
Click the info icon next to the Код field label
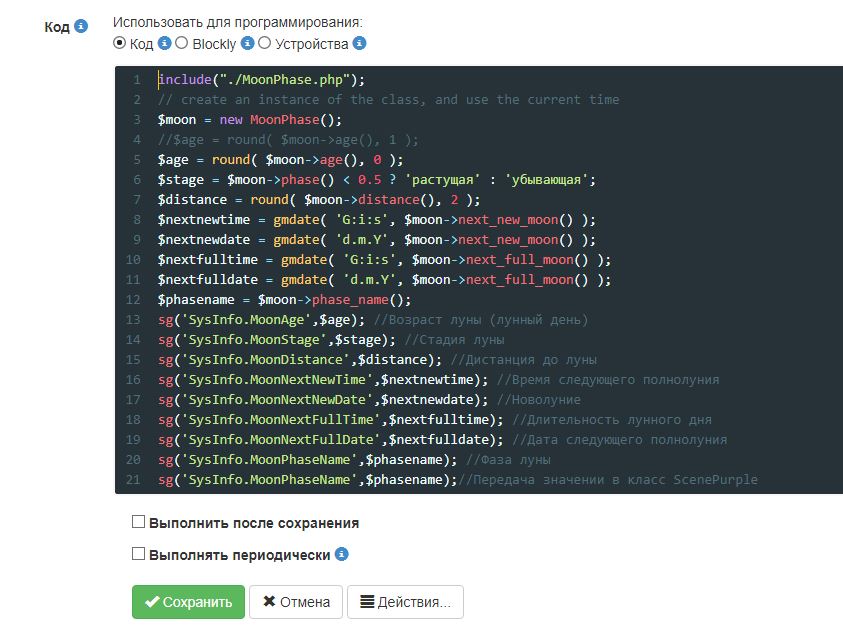point(81,27)
